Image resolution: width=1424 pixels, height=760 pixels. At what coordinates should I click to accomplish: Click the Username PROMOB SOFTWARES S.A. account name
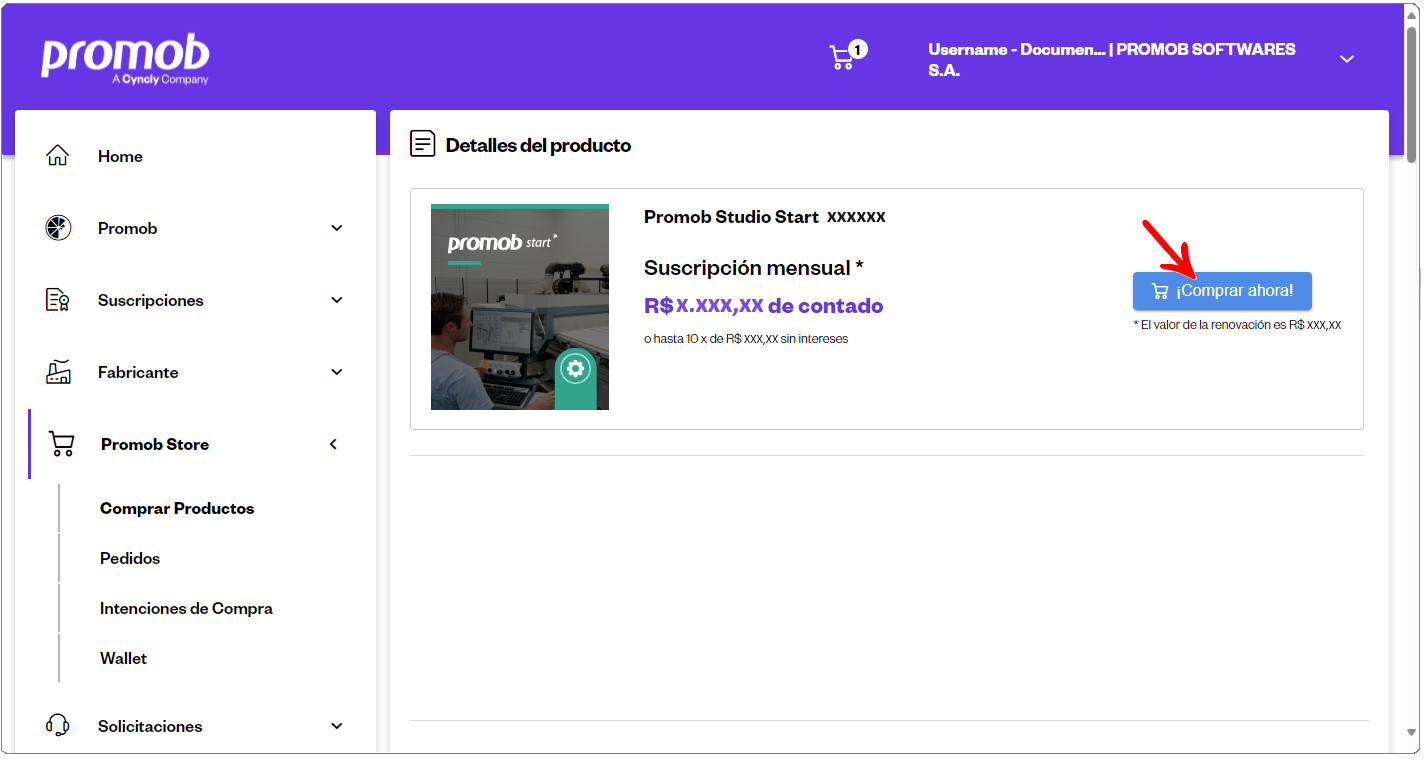pyautogui.click(x=1112, y=60)
